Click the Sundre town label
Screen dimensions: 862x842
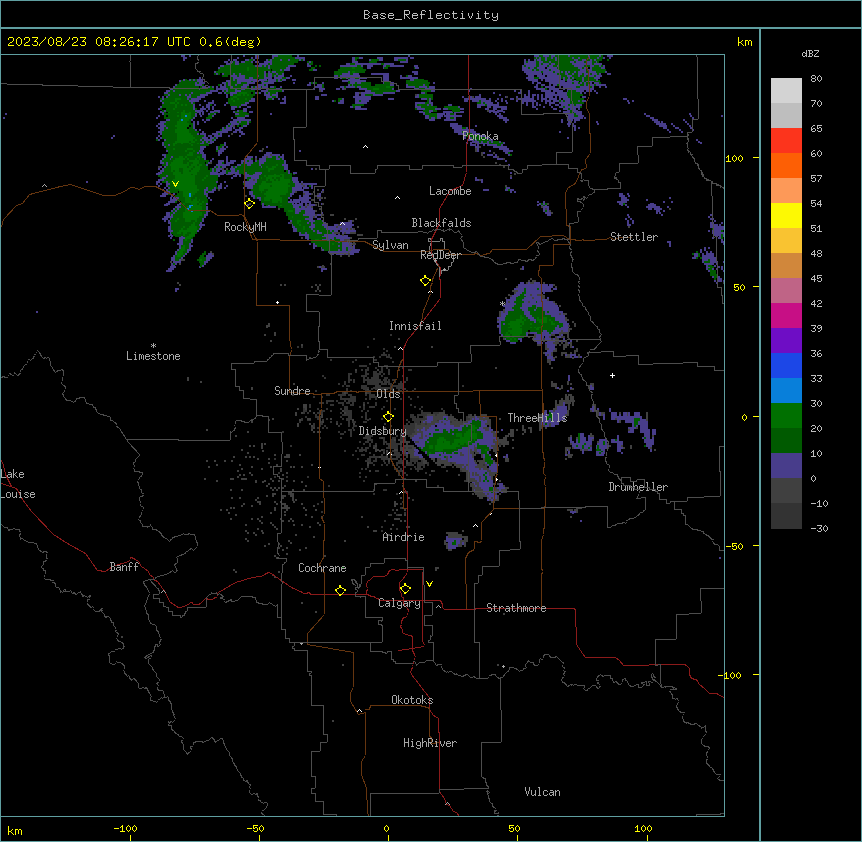click(292, 391)
